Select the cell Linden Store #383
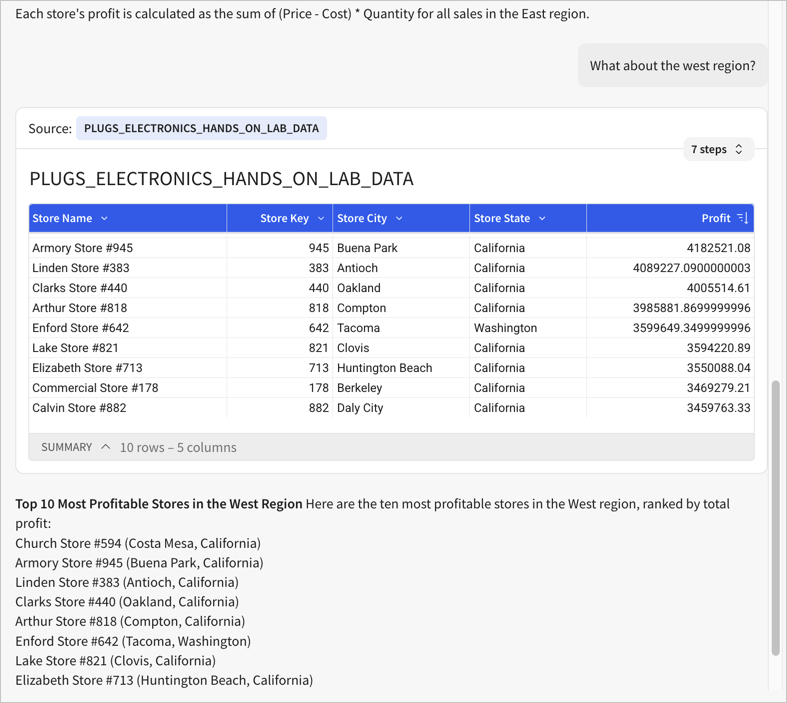The height and width of the screenshot is (703, 787). tap(127, 268)
